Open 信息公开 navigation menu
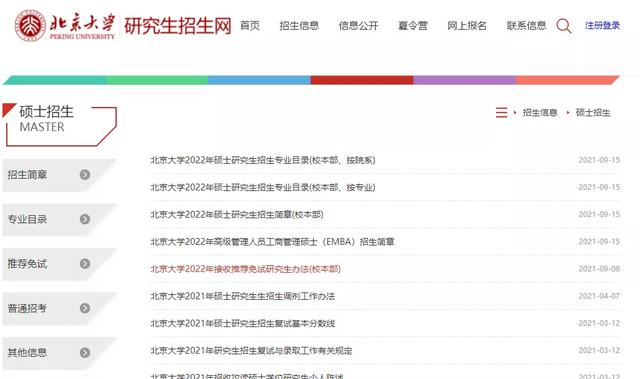This screenshot has width=640, height=379. [358, 26]
